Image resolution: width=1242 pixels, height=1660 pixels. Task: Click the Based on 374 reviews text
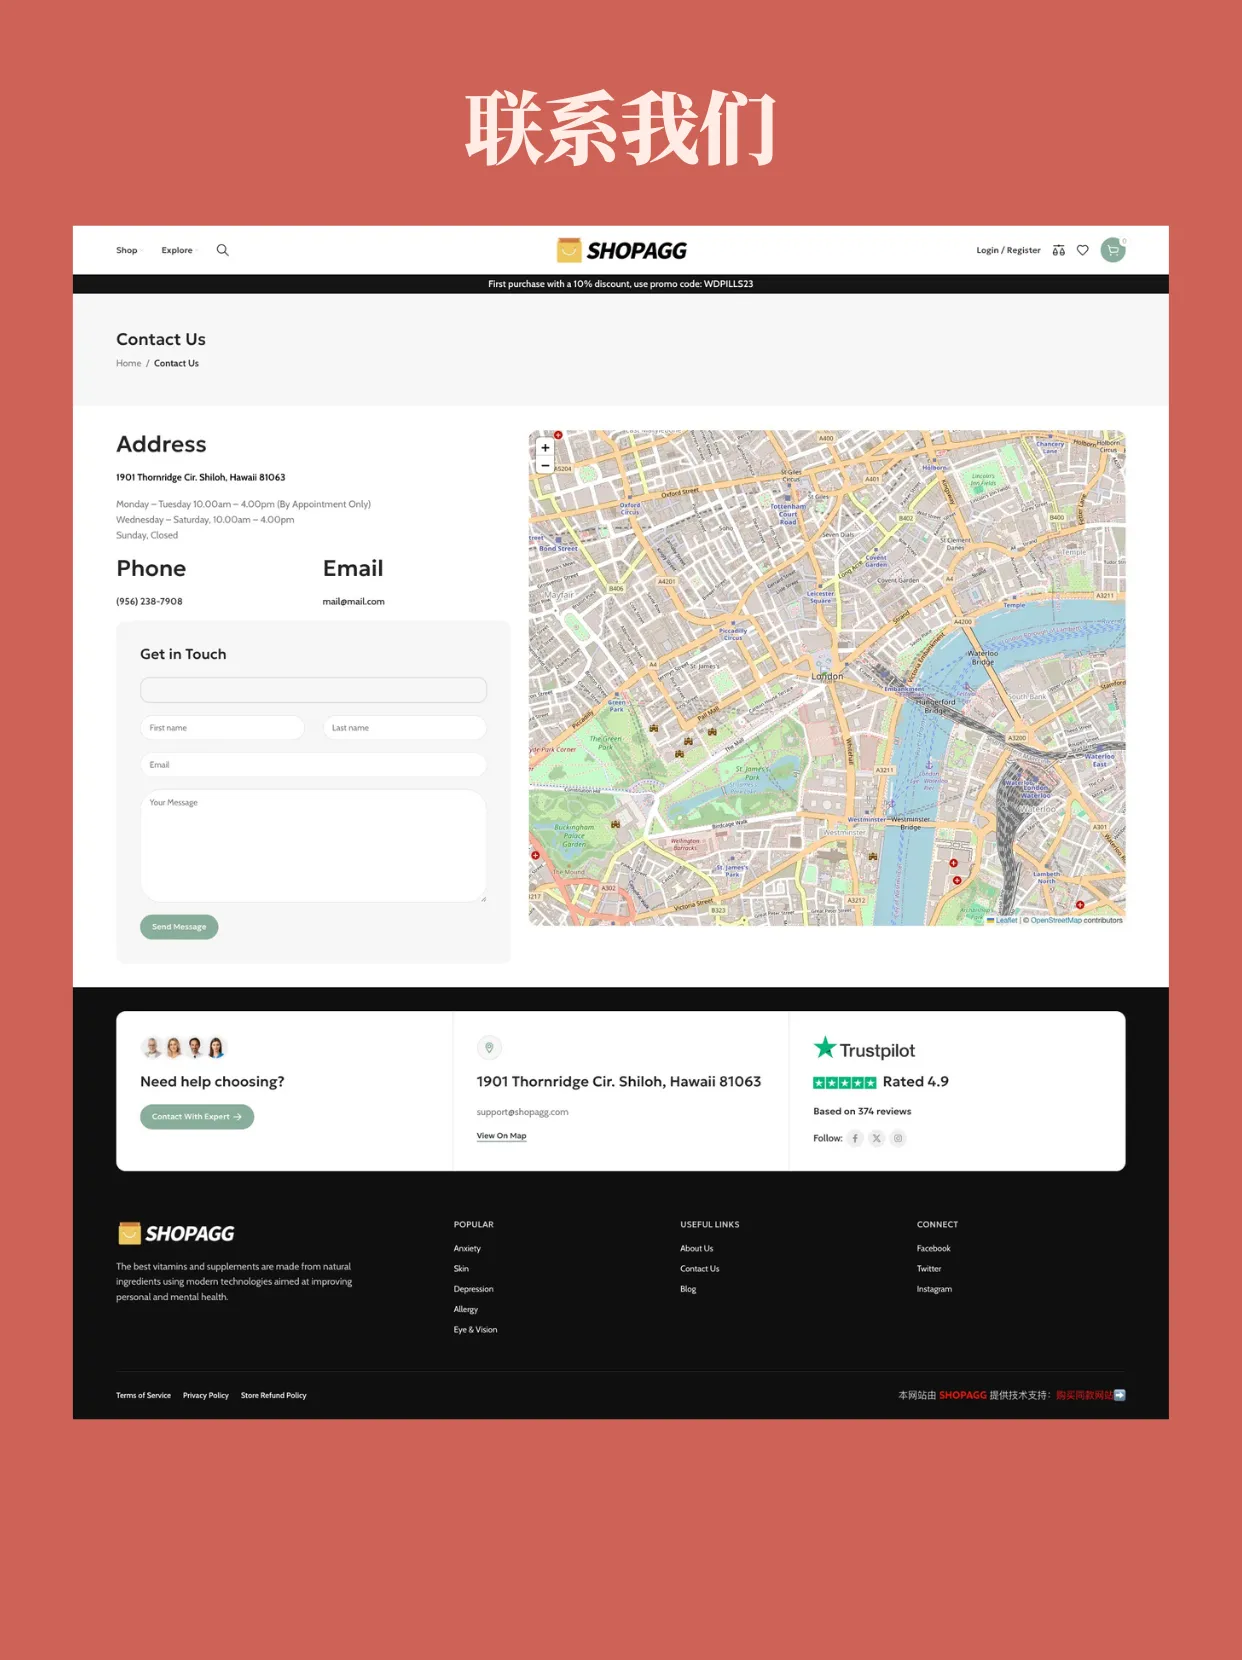[x=862, y=1112]
